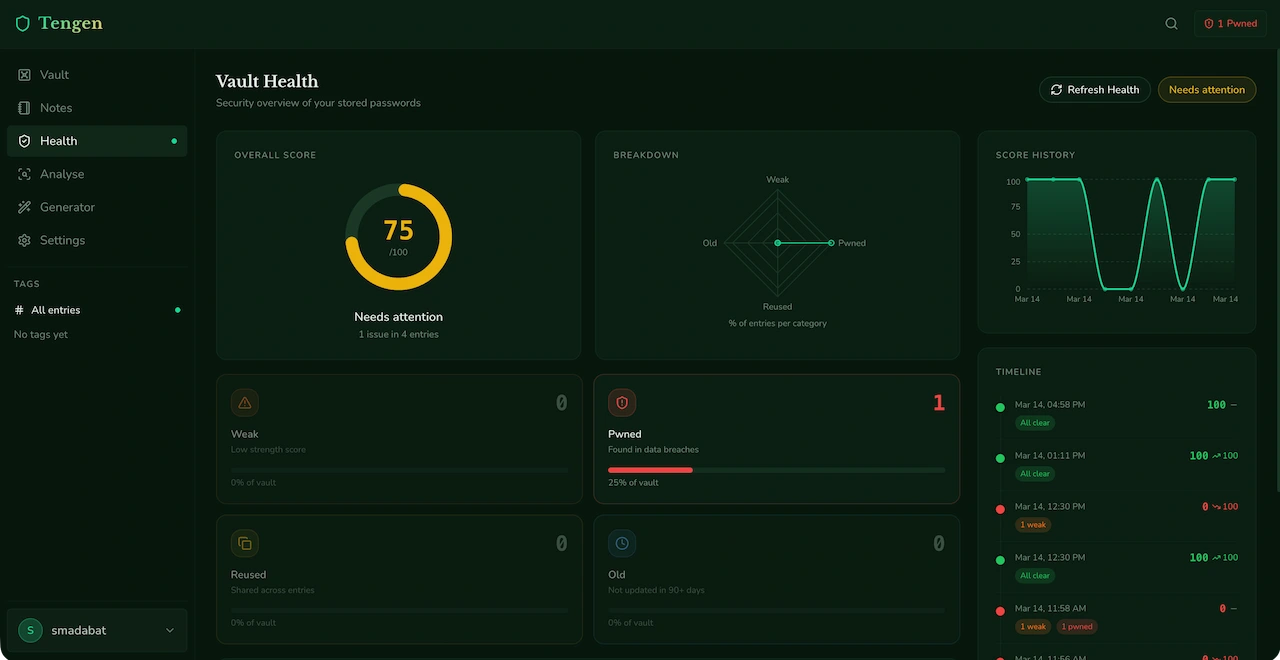The width and height of the screenshot is (1280, 660).
Task: Click the Notes notebook icon
Action: [x=25, y=108]
